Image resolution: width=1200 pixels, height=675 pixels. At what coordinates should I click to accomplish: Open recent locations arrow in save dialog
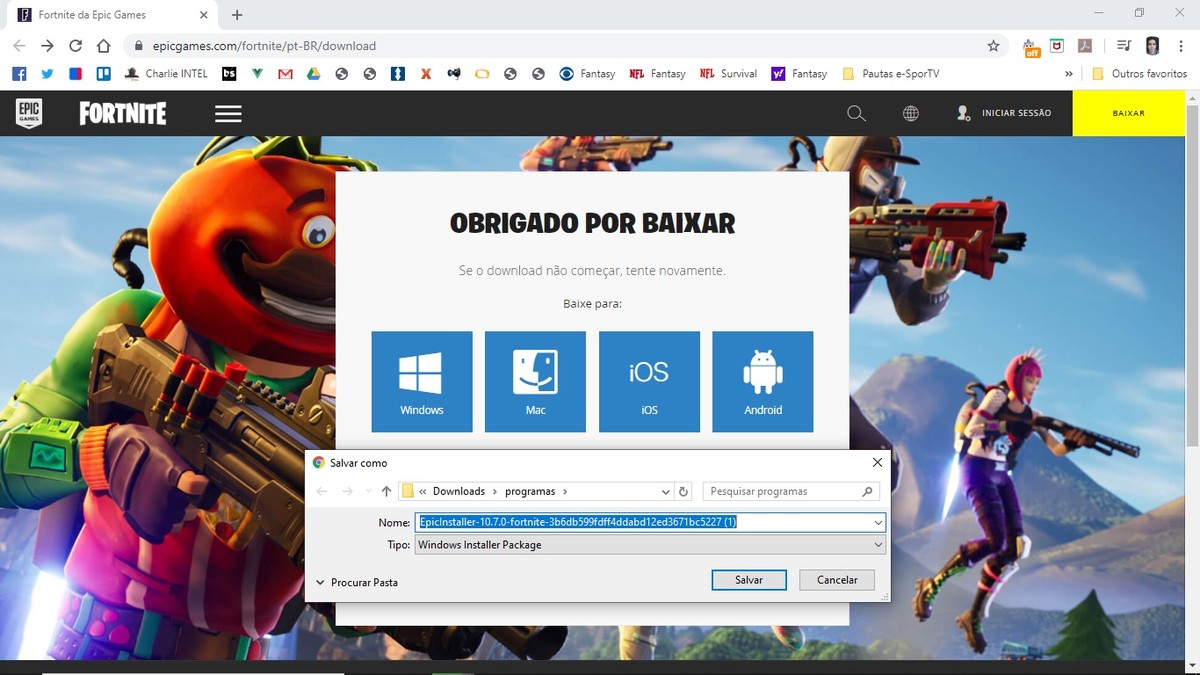pos(368,491)
